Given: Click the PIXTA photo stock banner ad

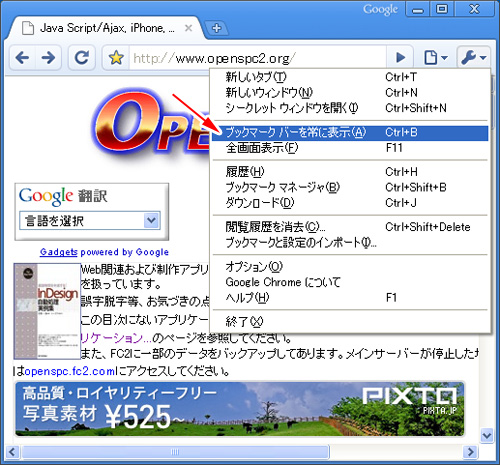Looking at the screenshot, I should [x=240, y=409].
